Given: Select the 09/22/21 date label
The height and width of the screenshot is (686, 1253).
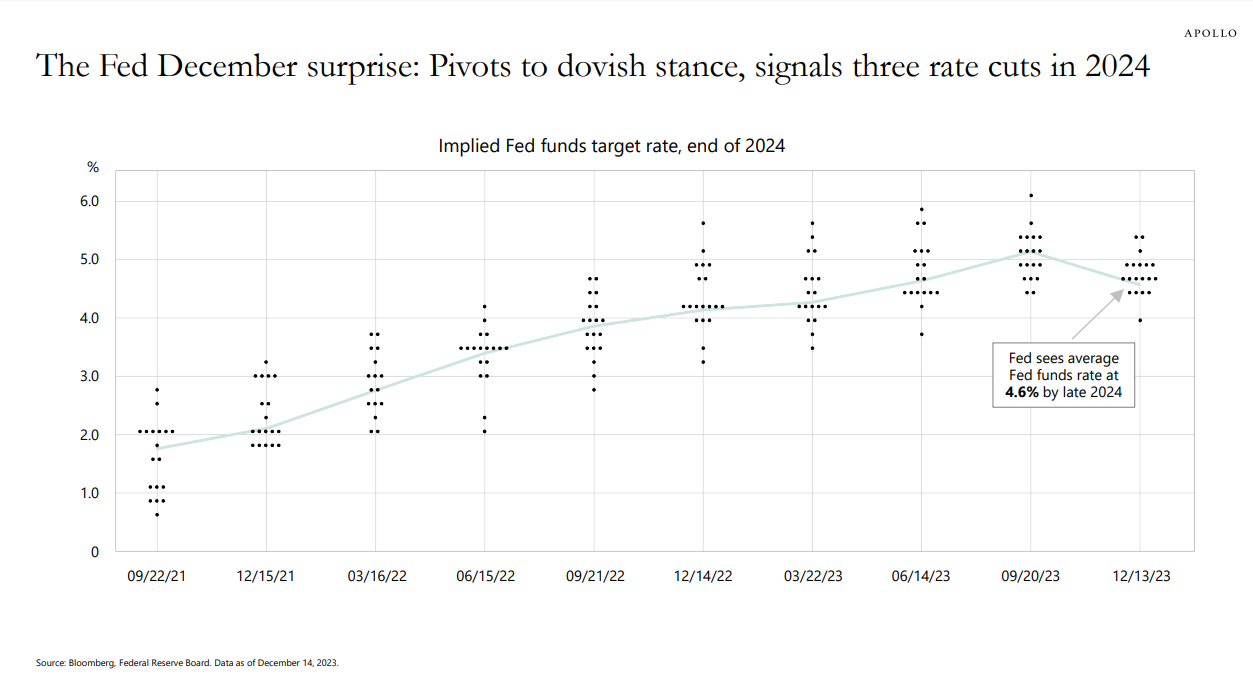Looking at the screenshot, I should tap(157, 576).
